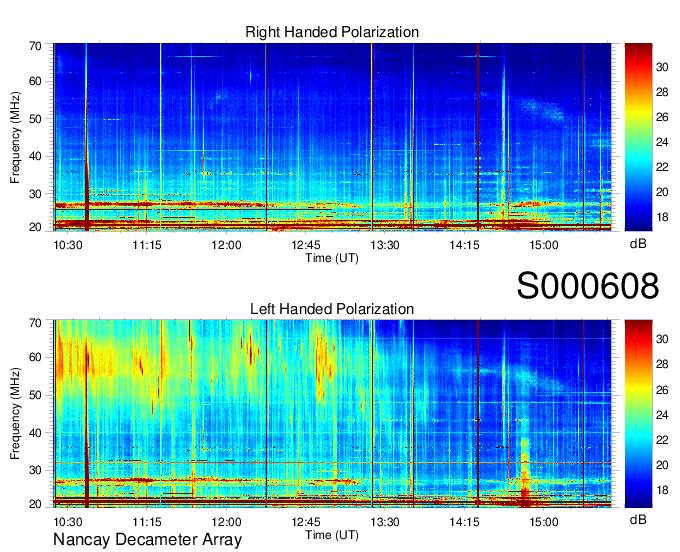Click the Left Handed Polarization title
Viewport: 680px width, 552px height.
(332, 309)
